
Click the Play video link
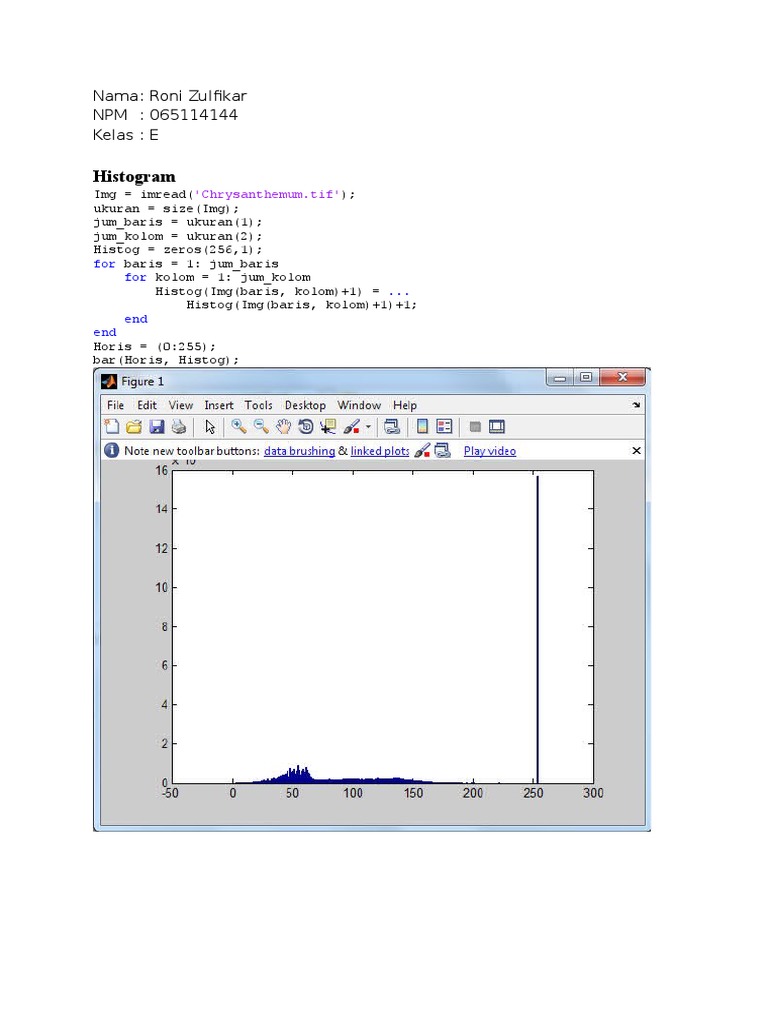[x=490, y=451]
